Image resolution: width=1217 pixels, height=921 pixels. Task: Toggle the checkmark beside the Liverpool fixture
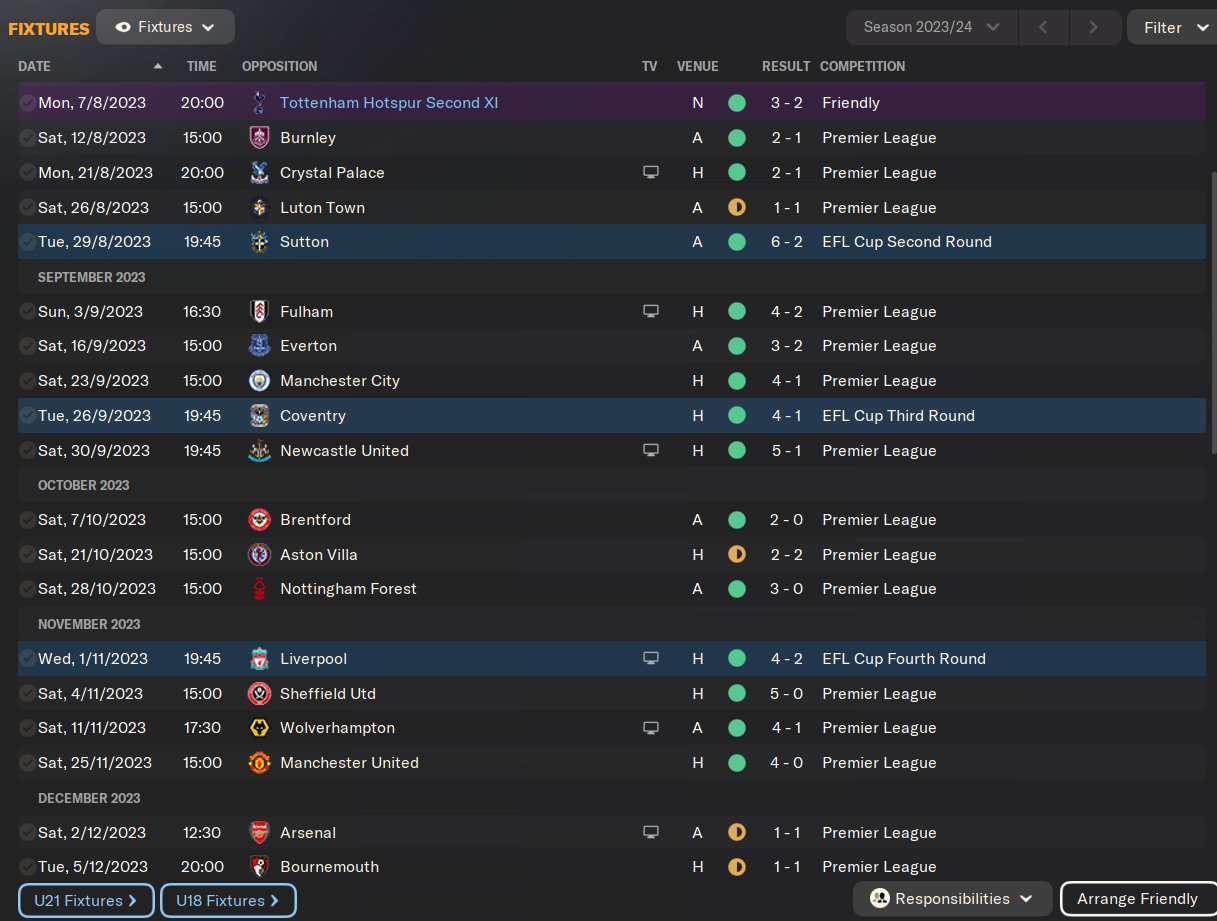pos(27,659)
